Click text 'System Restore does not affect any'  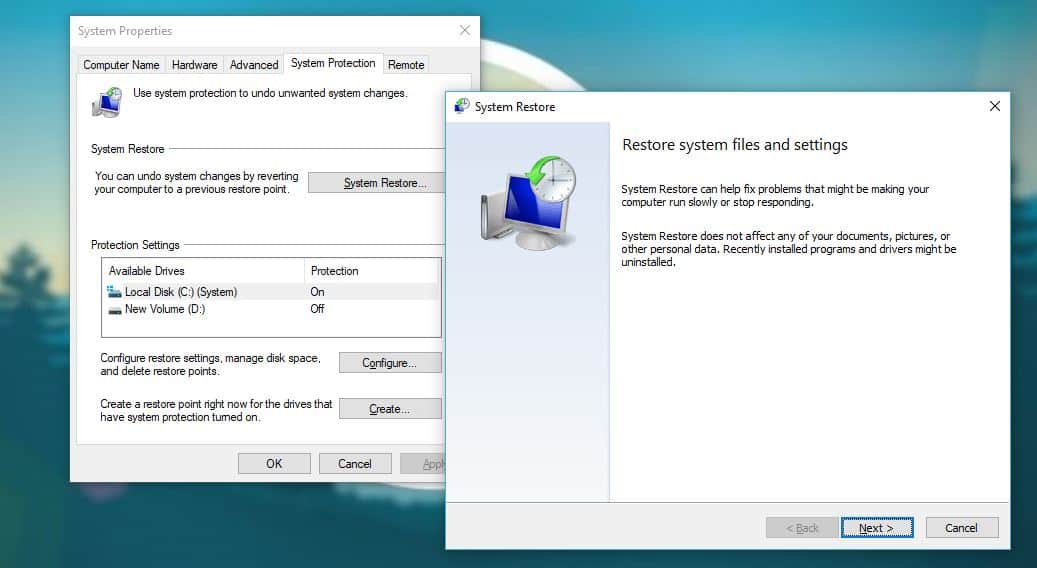[x=788, y=249]
